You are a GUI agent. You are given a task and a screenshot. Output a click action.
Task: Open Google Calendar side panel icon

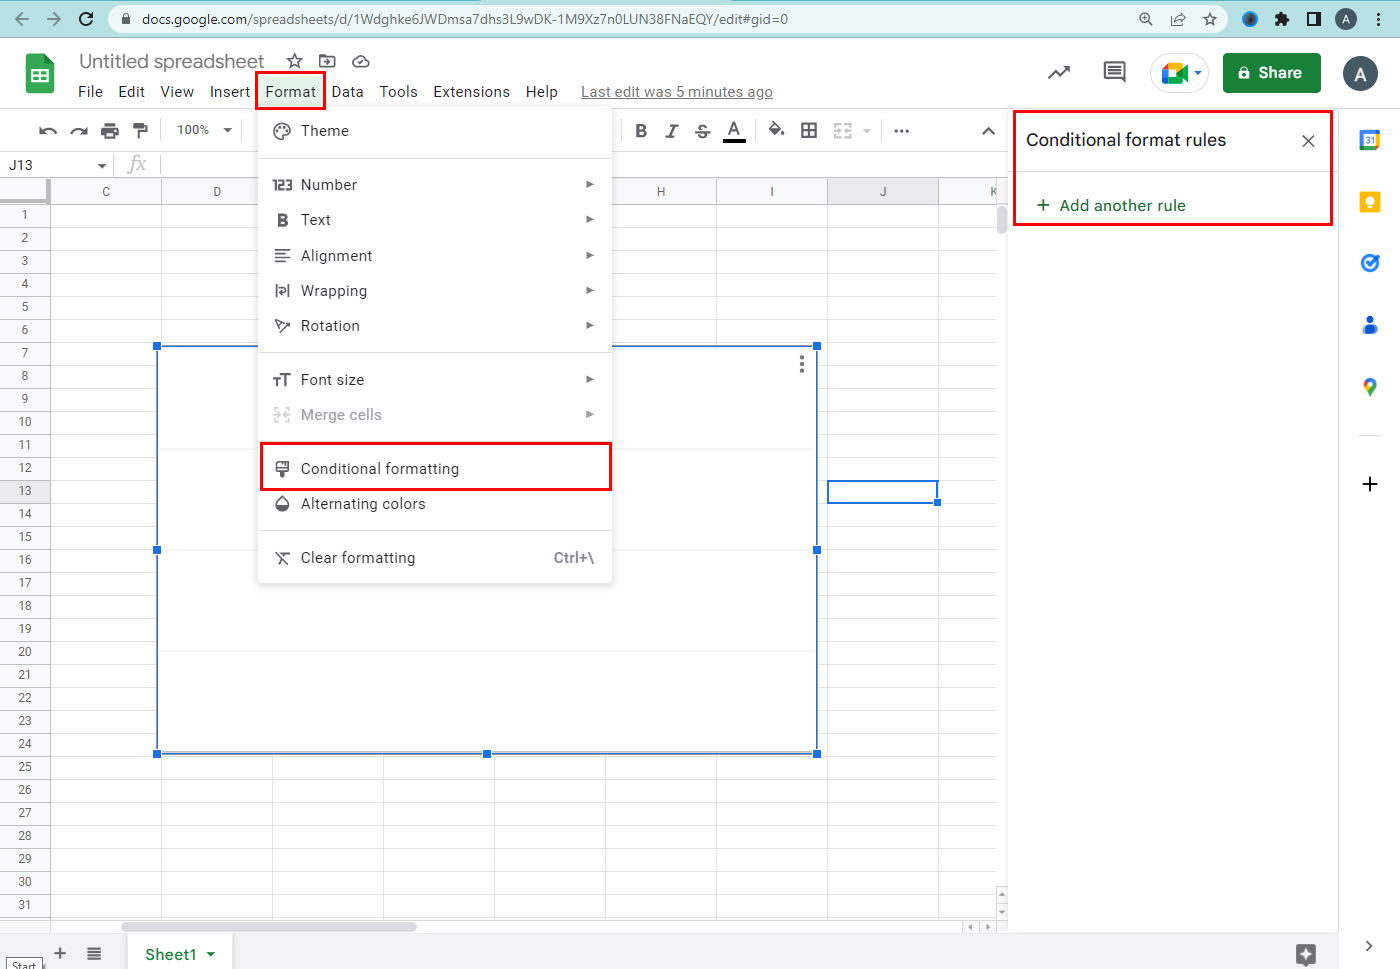[x=1369, y=141]
